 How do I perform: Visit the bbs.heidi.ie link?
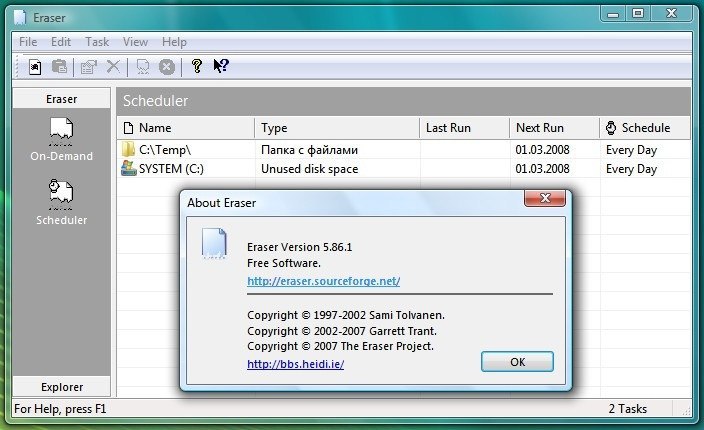tap(295, 364)
